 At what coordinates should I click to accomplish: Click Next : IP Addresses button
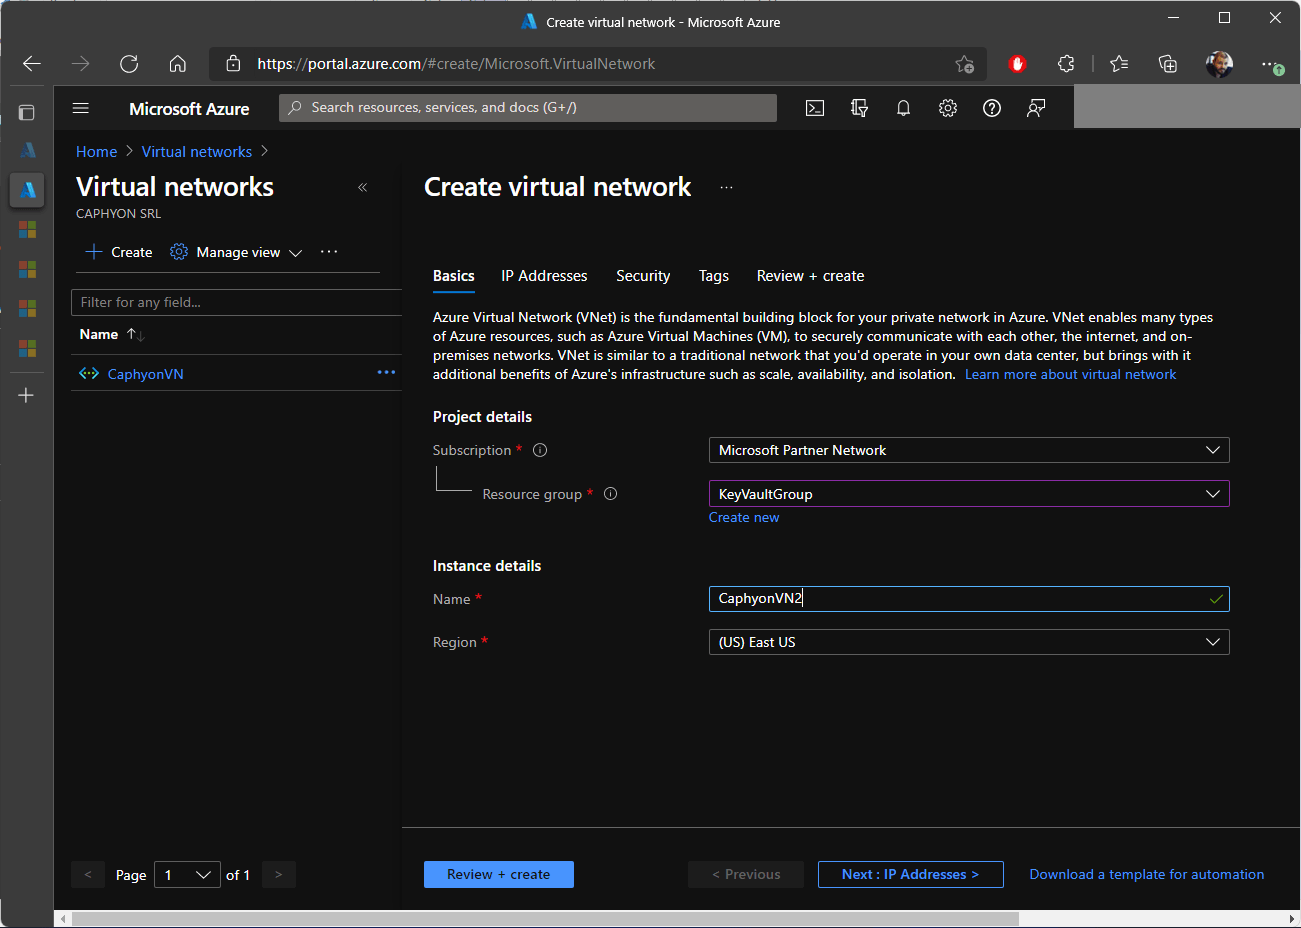pyautogui.click(x=910, y=874)
